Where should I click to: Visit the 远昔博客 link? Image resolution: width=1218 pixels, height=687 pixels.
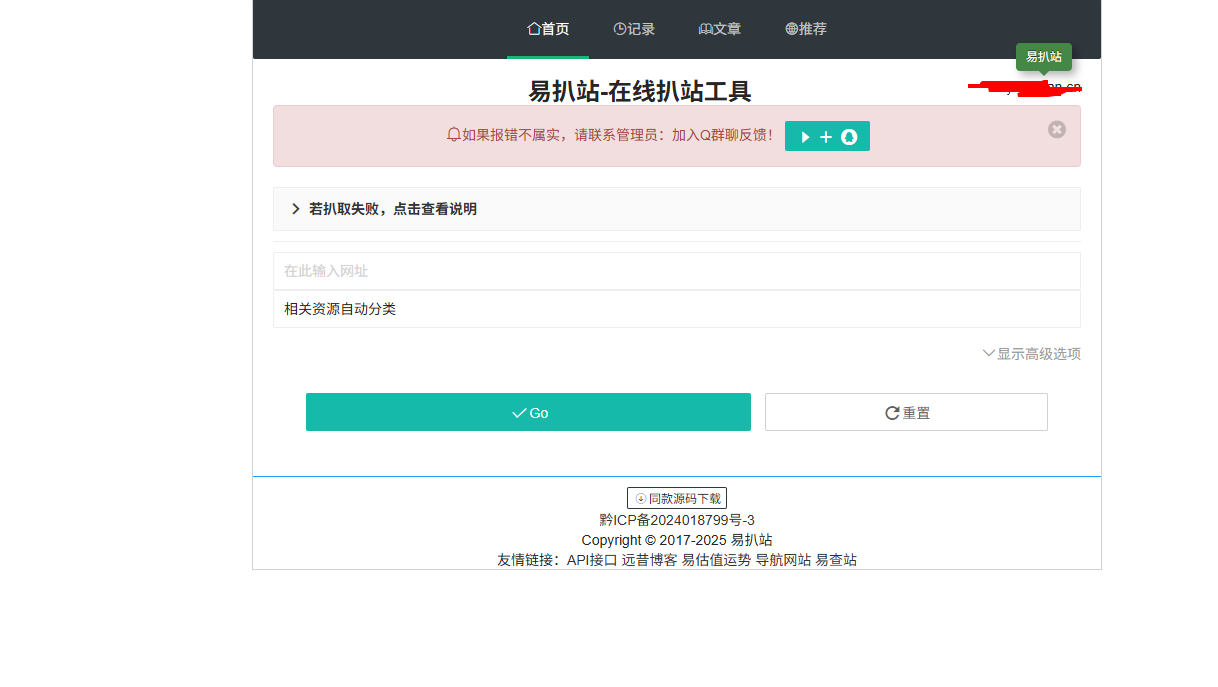click(x=649, y=560)
